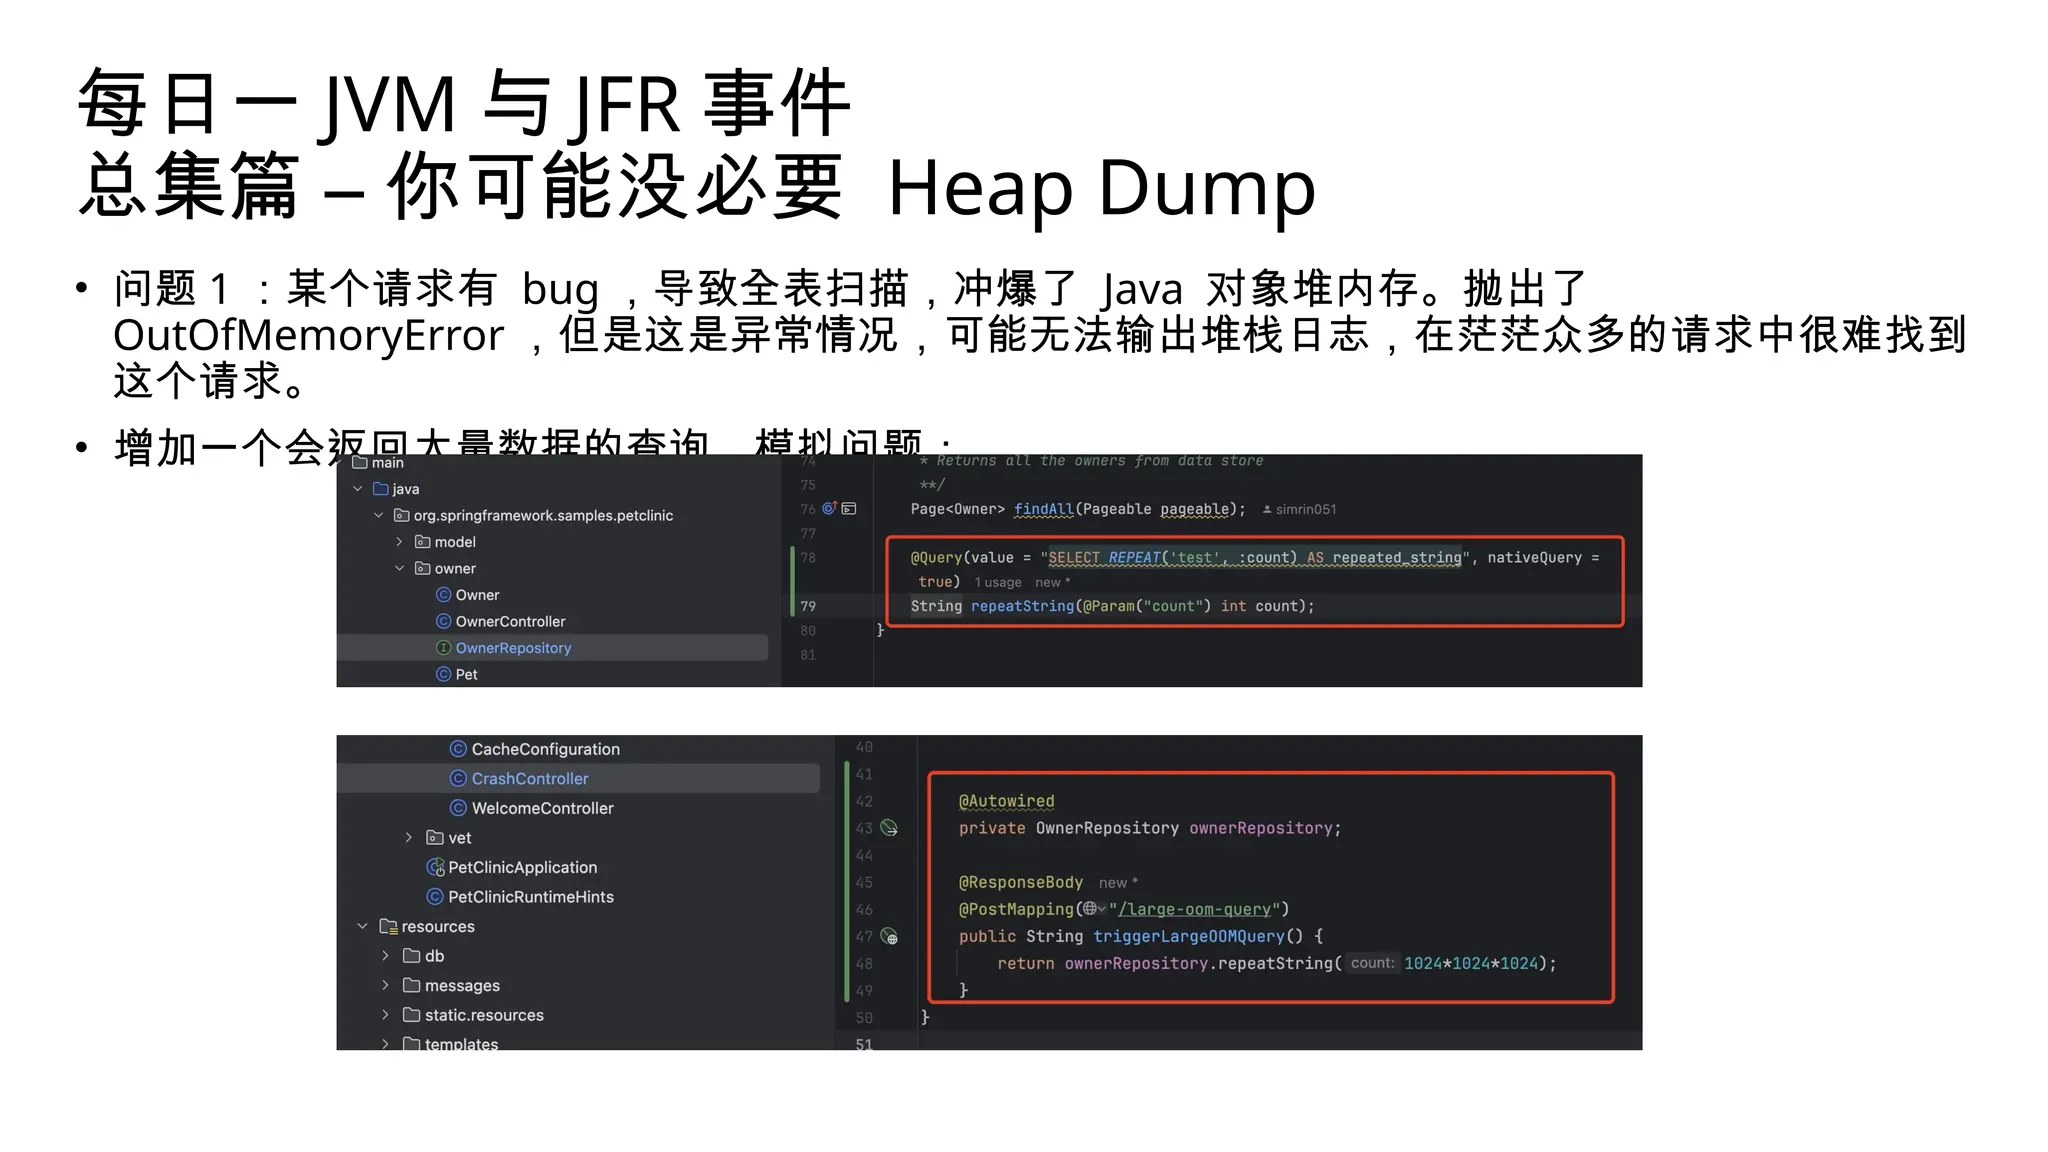This screenshot has height=1152, width=2048.
Task: Click the 1024*1024*1024 argument value
Action: point(1471,963)
